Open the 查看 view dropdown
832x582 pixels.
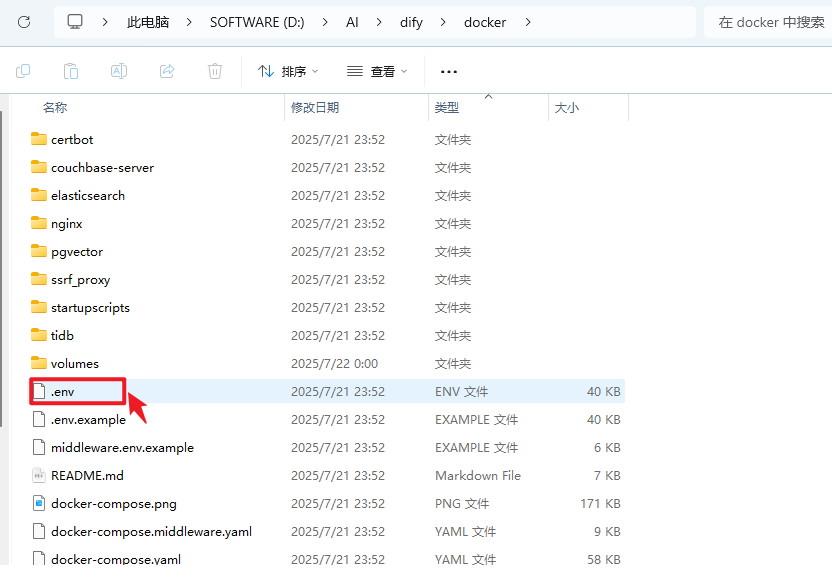click(380, 71)
